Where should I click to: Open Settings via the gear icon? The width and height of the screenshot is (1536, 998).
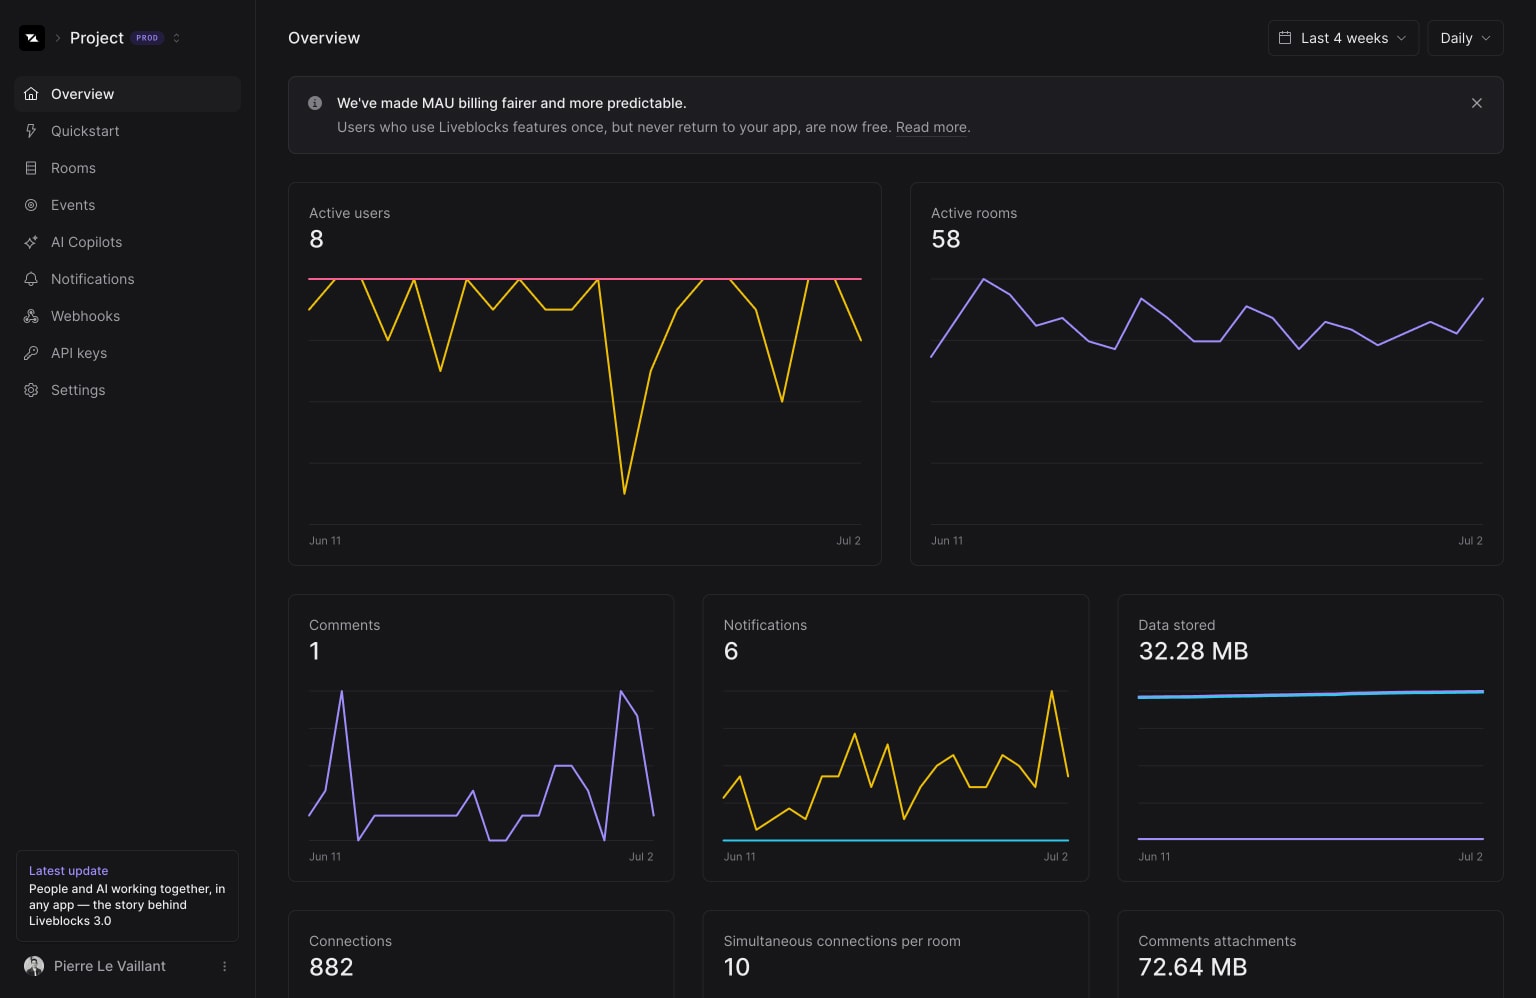(x=31, y=390)
